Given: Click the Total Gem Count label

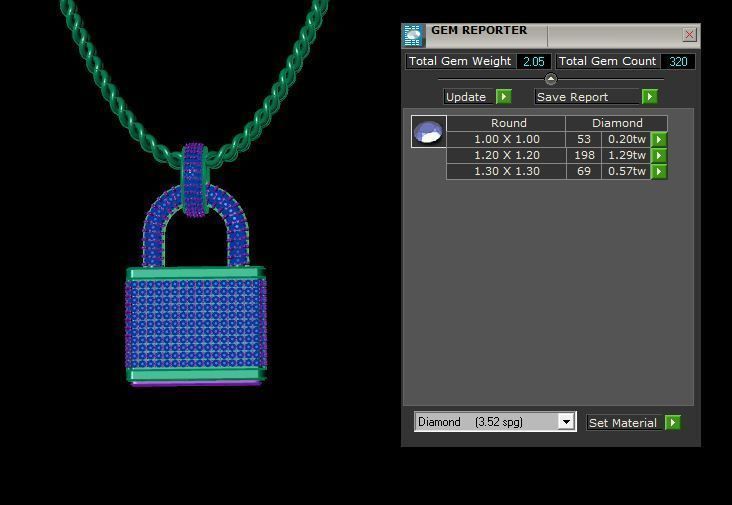Looking at the screenshot, I should (607, 61).
